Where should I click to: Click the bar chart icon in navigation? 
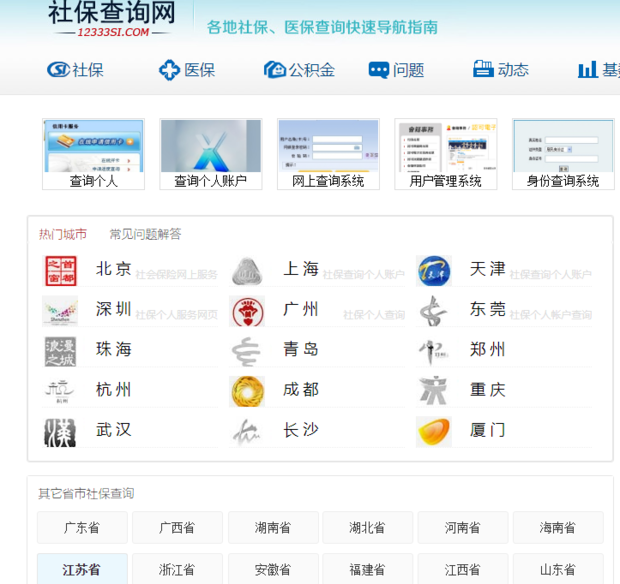click(588, 70)
